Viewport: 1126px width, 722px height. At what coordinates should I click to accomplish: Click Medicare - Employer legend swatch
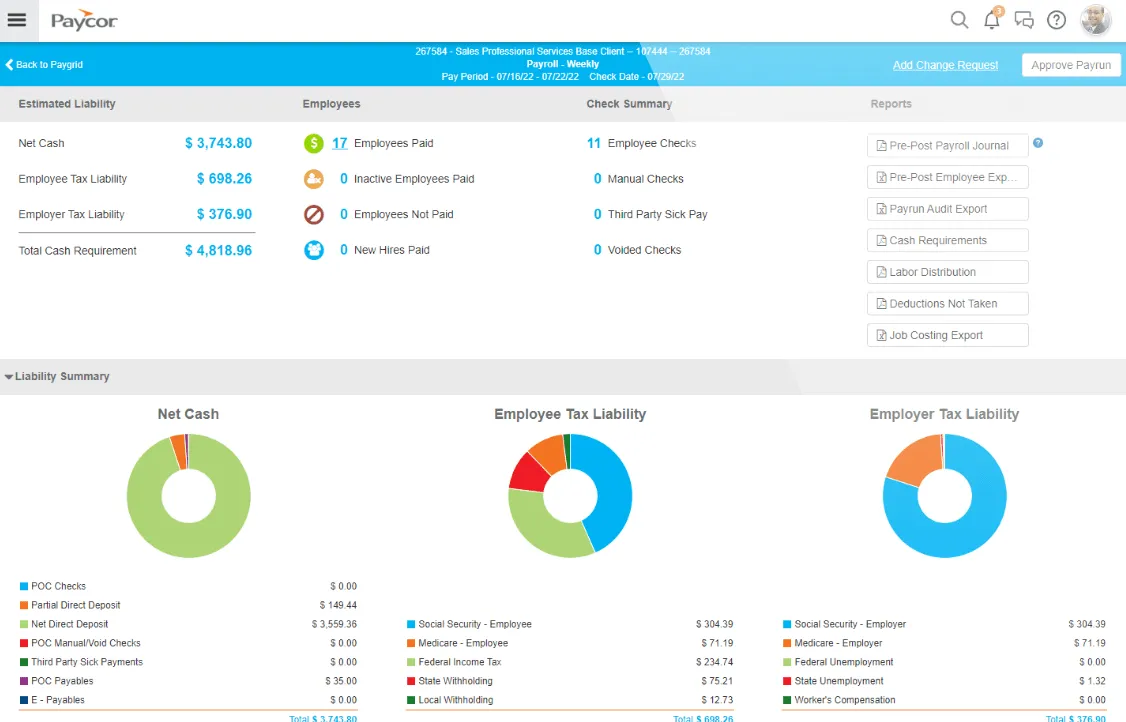click(x=787, y=643)
